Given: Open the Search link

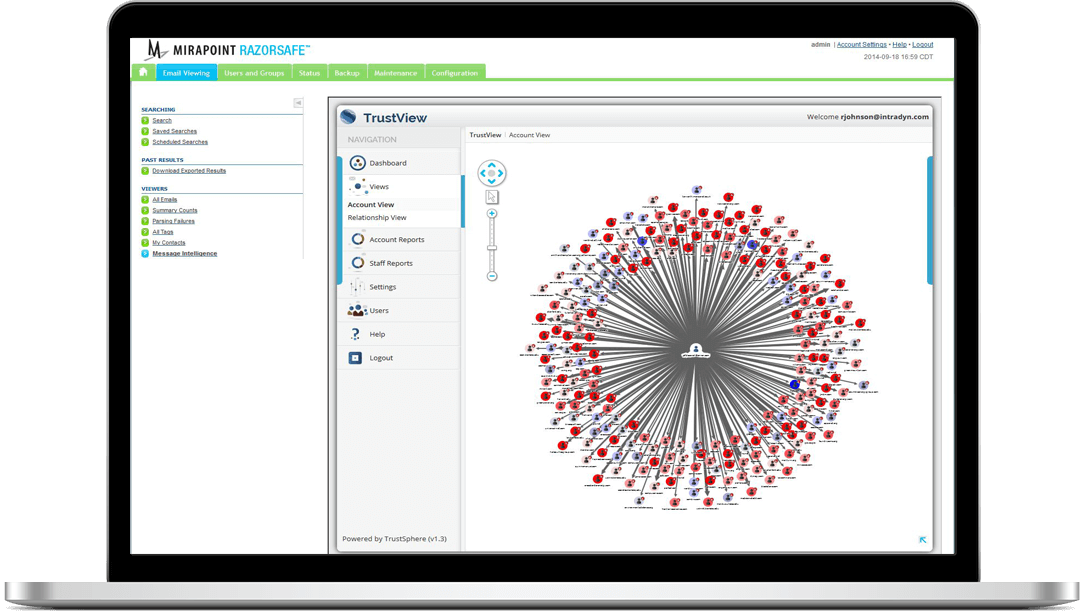Looking at the screenshot, I should click(x=162, y=120).
